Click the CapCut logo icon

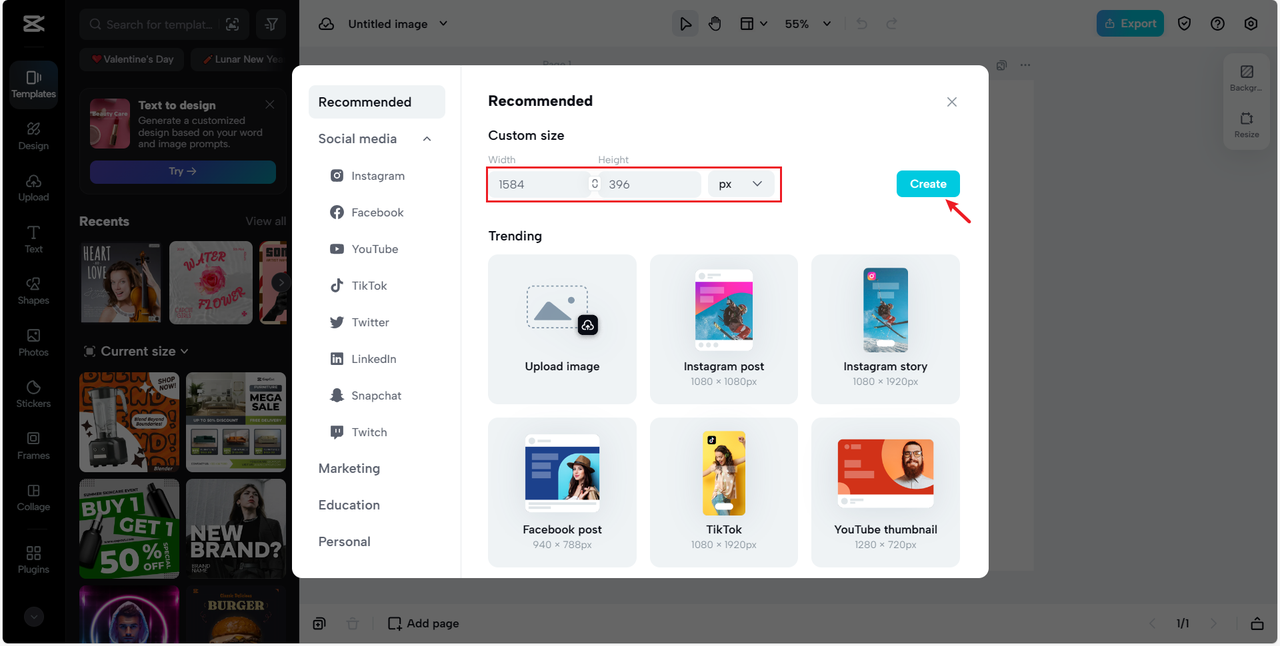coord(33,23)
